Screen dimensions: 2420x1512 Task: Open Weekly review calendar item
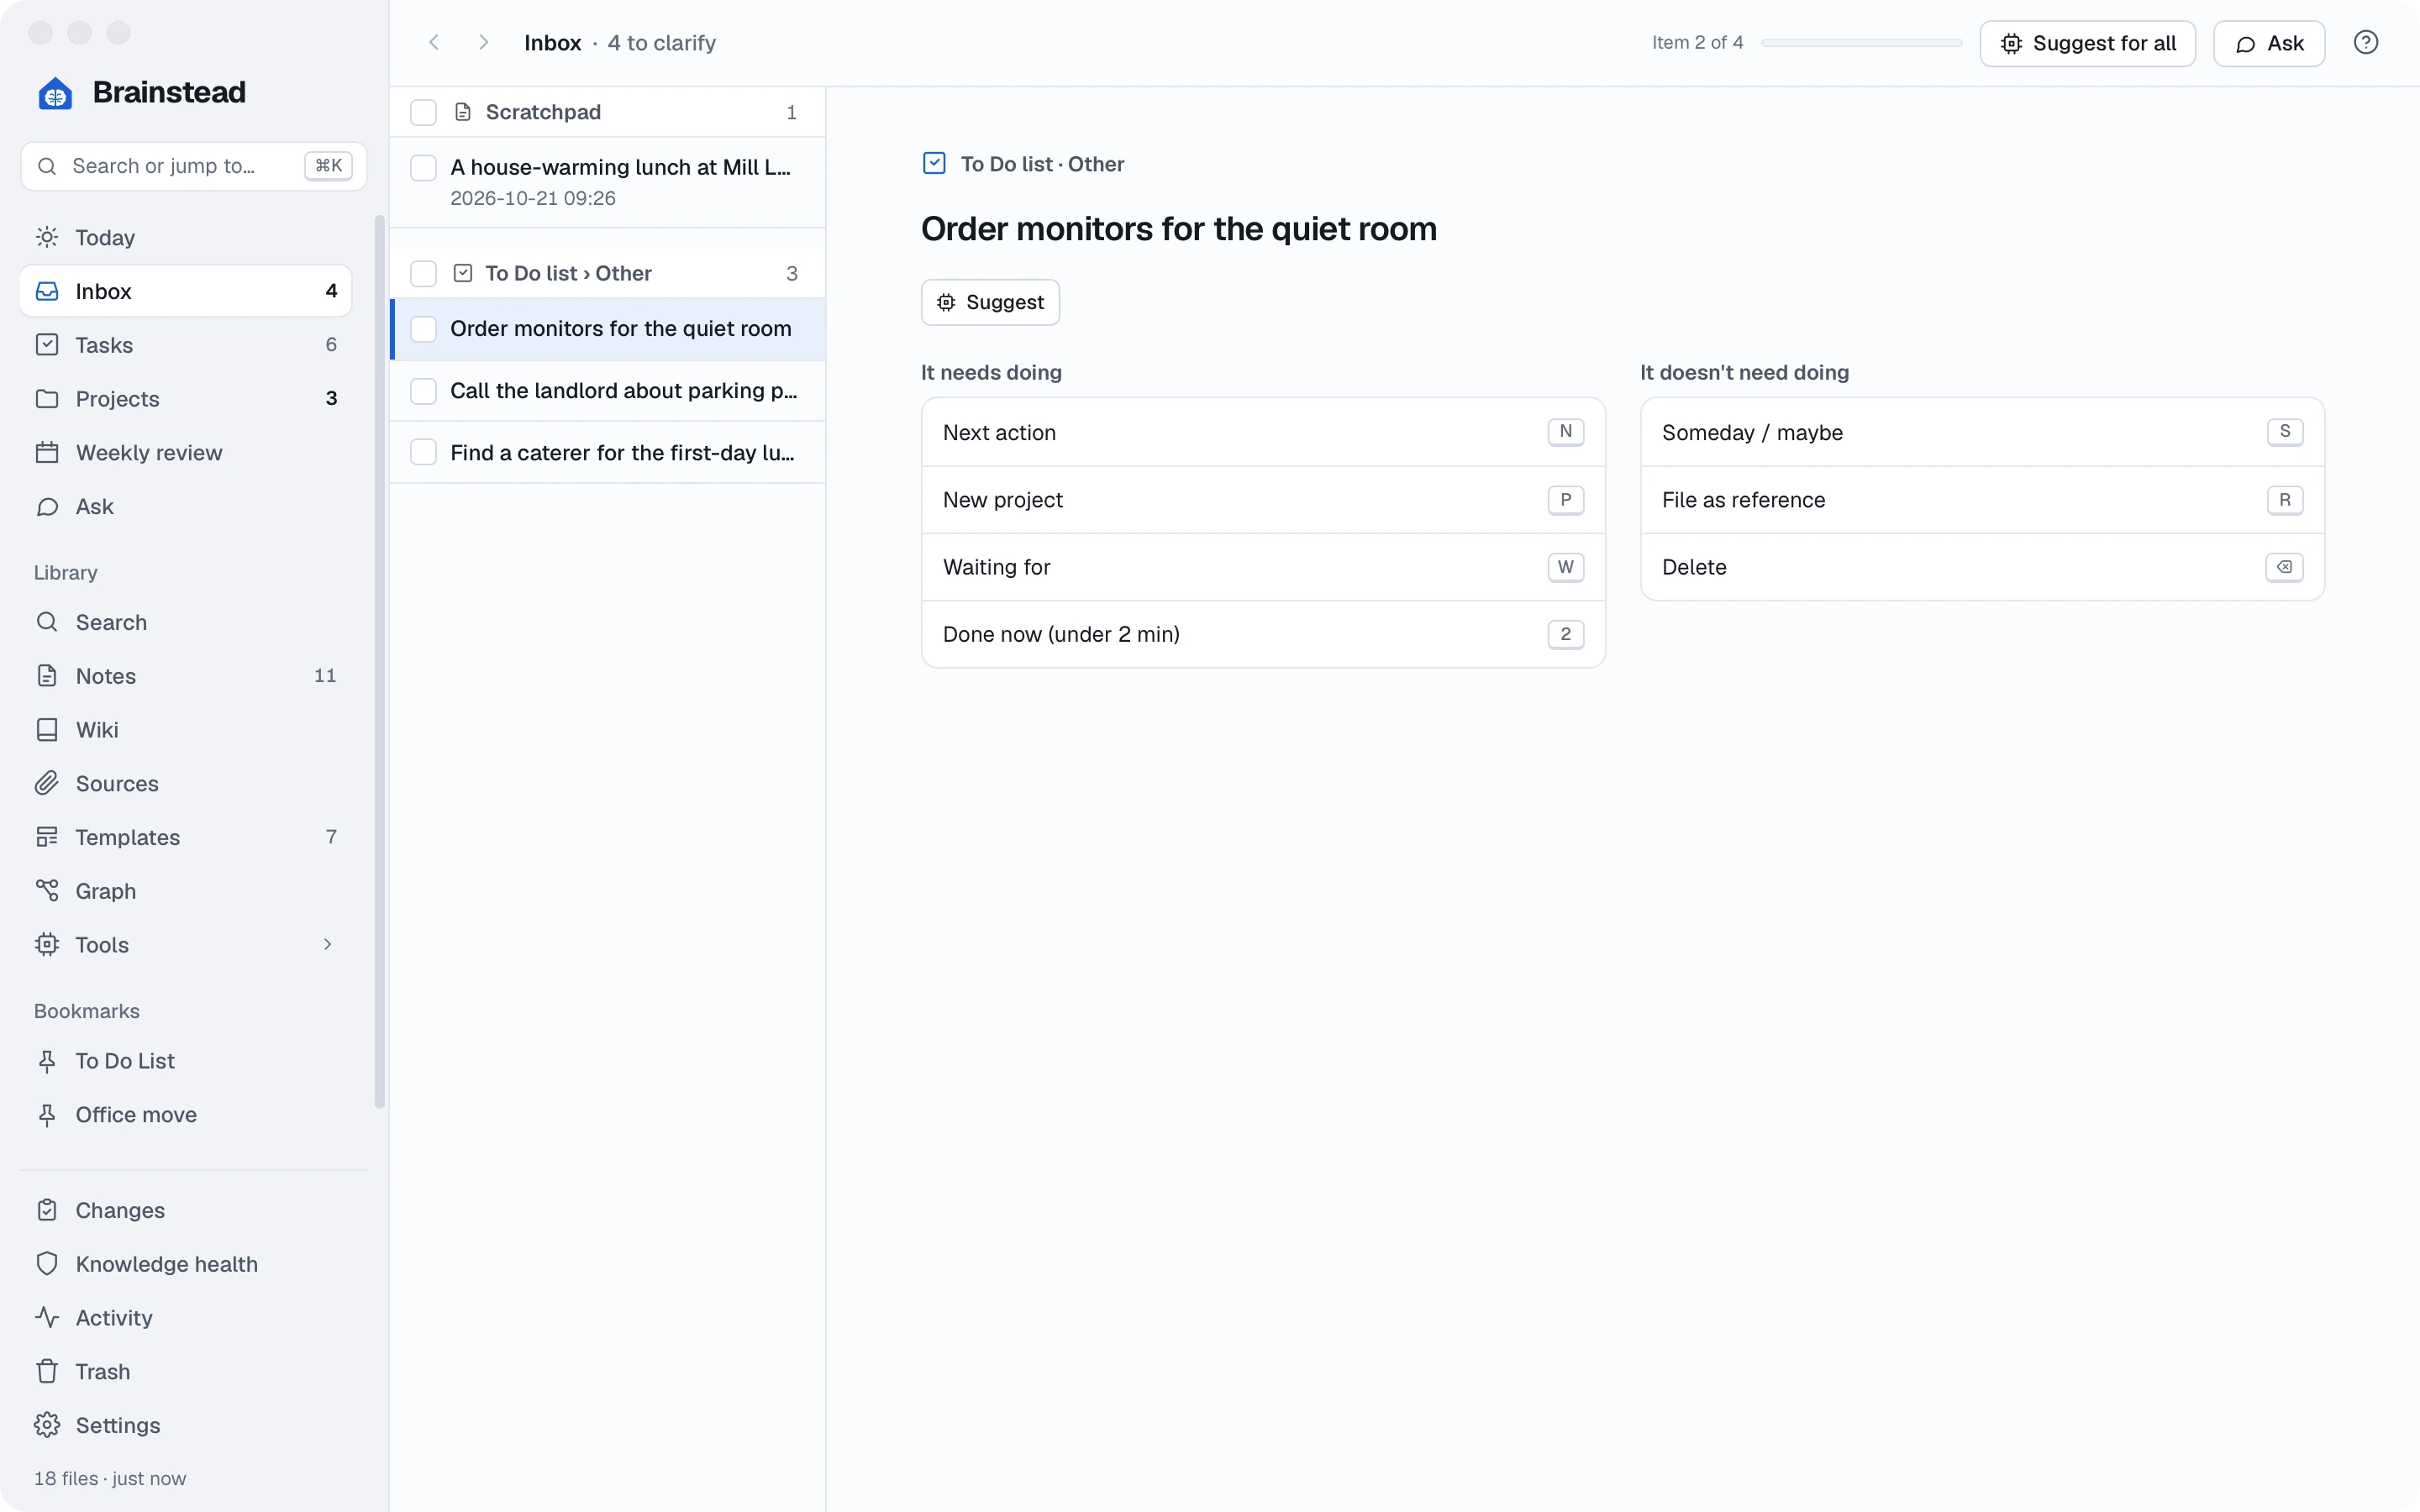click(186, 453)
